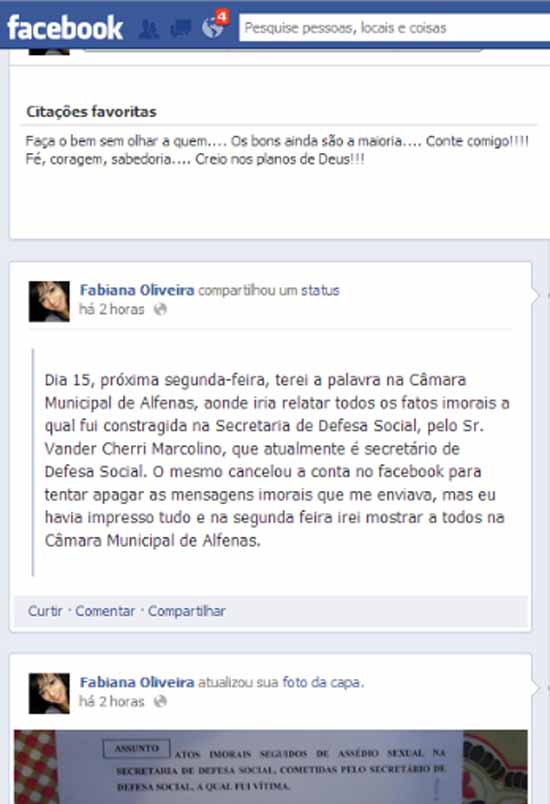Open the cover photo image with ASSUNTO document
Screen dimensions: 550x804
coord(271,767)
